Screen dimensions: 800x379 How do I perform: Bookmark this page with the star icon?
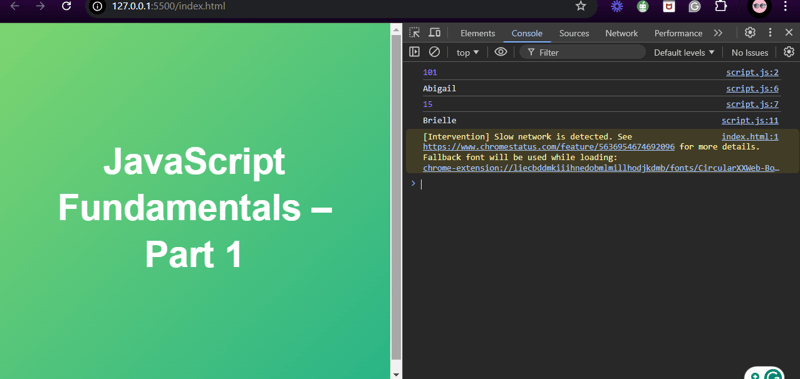(x=581, y=6)
